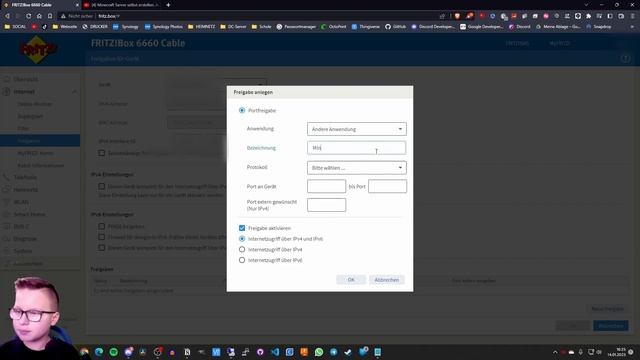Screen dimensions: 640x360
Task: Open Steam from the taskbar
Action: (348, 352)
